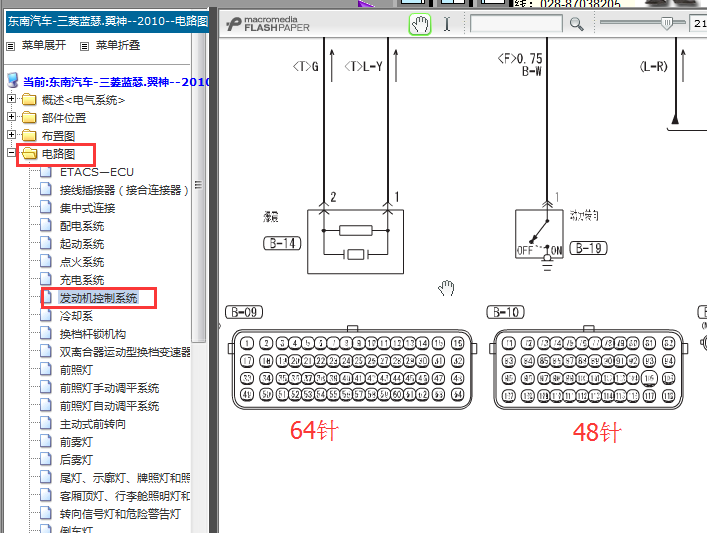
Task: Click the FlashPaper search text field
Action: coord(516,23)
